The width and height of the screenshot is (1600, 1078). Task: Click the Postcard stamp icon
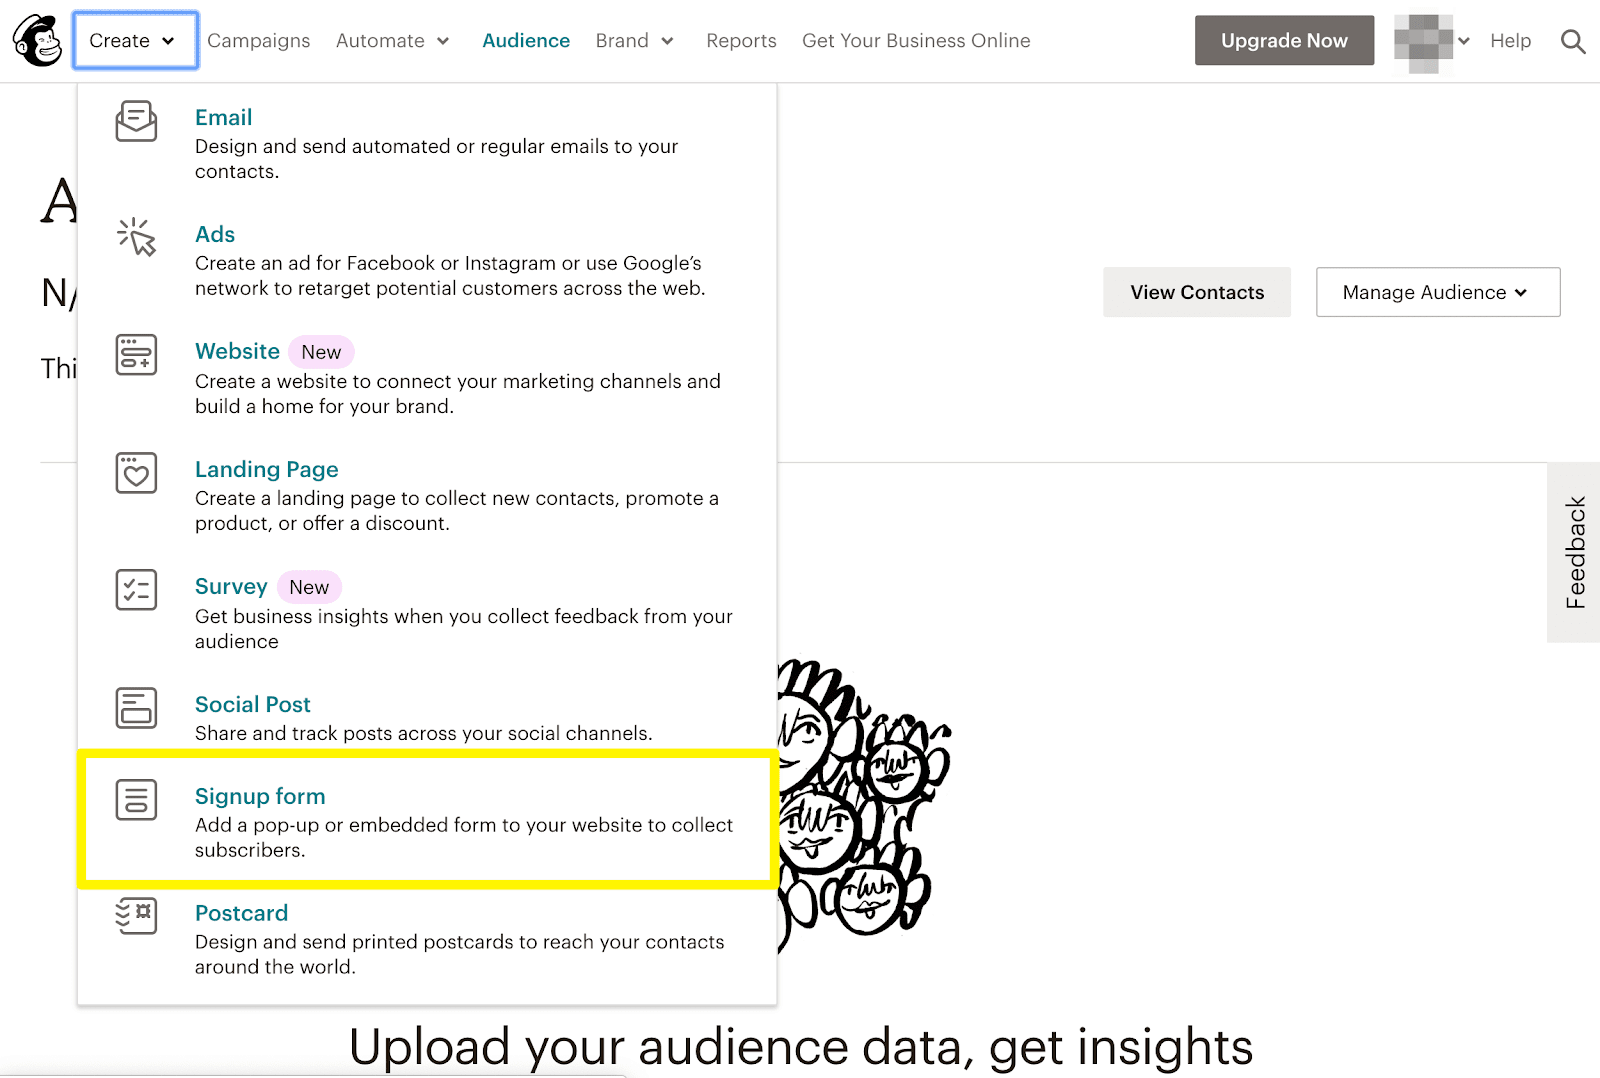tap(136, 916)
